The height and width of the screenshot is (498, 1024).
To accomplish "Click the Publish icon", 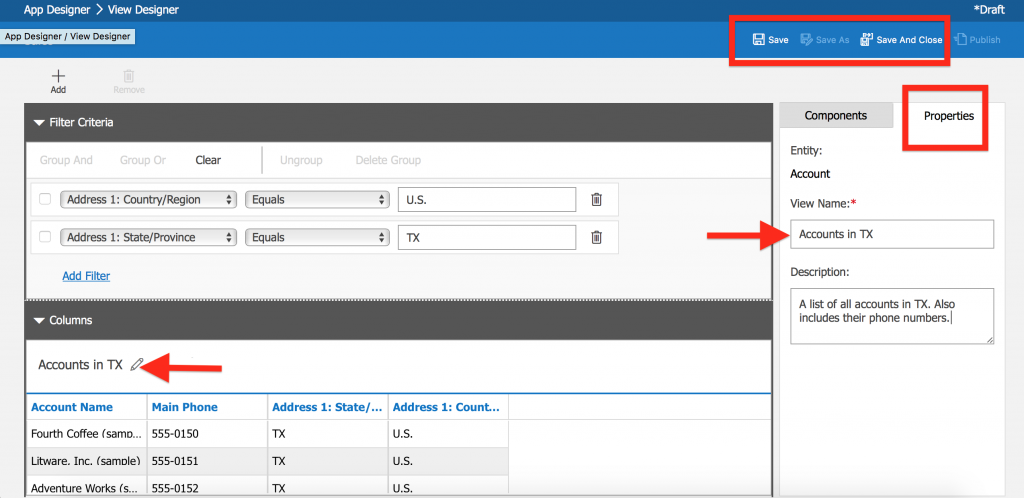I will [x=960, y=40].
